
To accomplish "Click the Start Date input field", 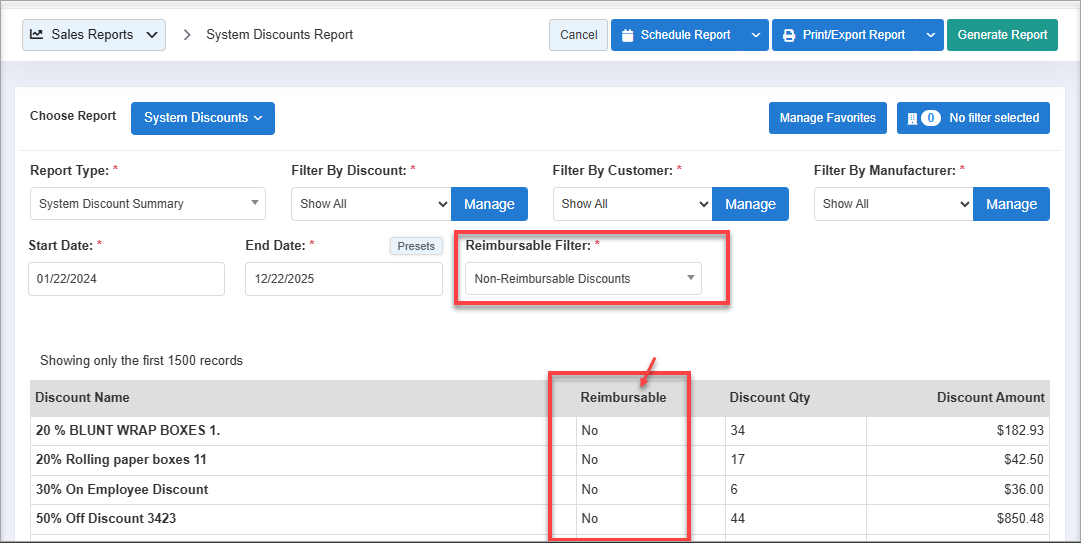I will (126, 279).
